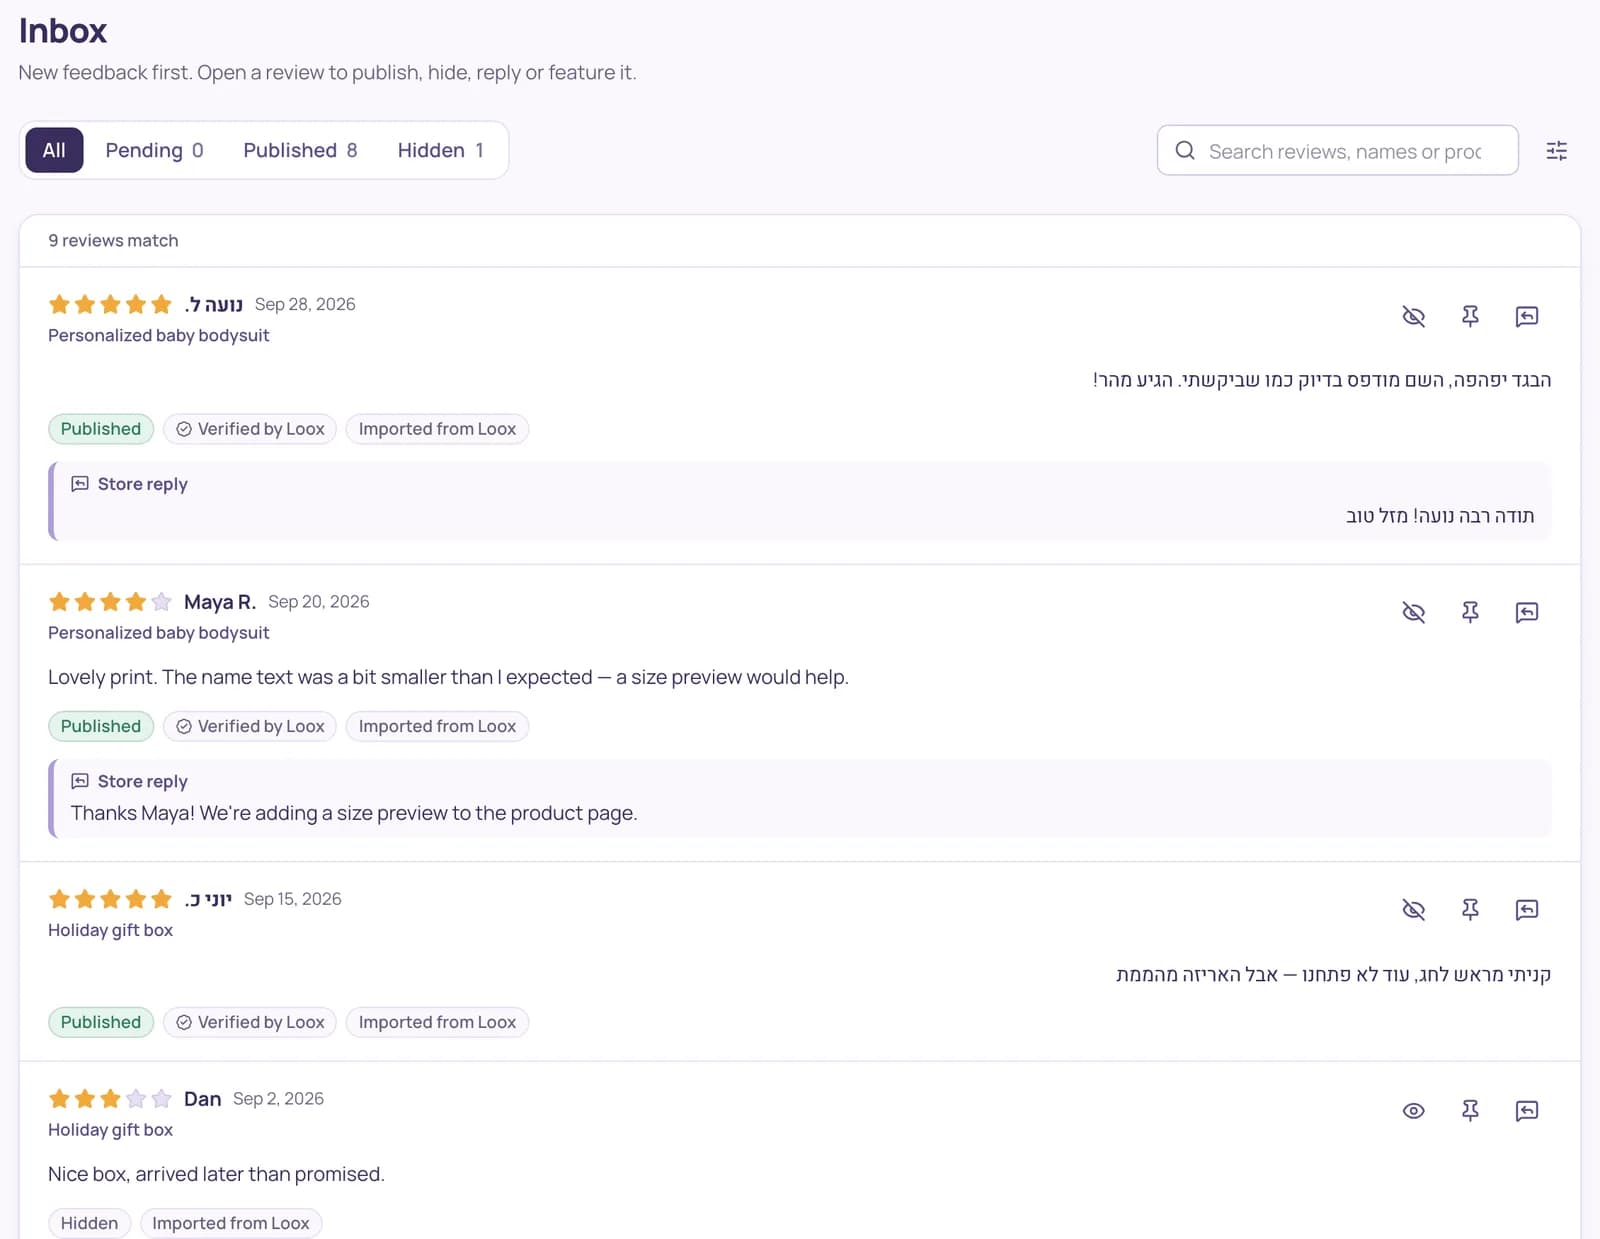Image resolution: width=1600 pixels, height=1239 pixels.
Task: Click Maya's star rating
Action: tap(110, 602)
